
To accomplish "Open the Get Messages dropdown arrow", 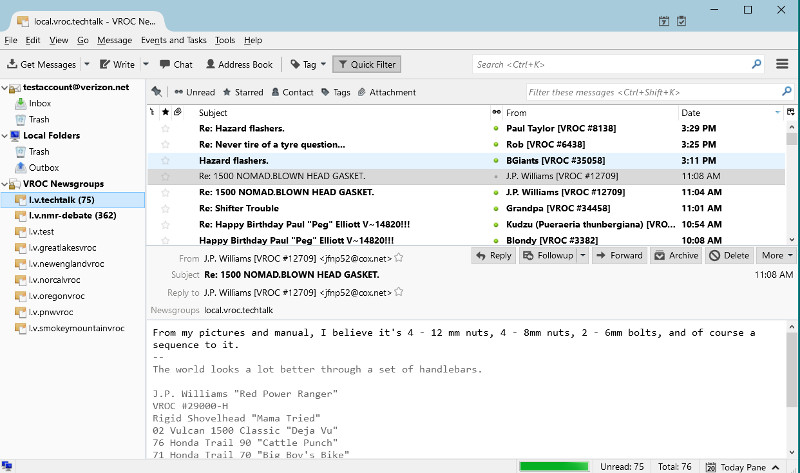I will point(87,64).
